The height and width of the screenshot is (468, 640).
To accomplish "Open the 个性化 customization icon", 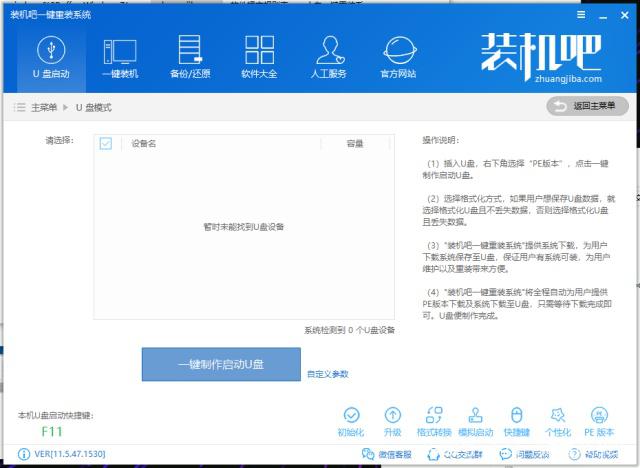I will [x=557, y=420].
